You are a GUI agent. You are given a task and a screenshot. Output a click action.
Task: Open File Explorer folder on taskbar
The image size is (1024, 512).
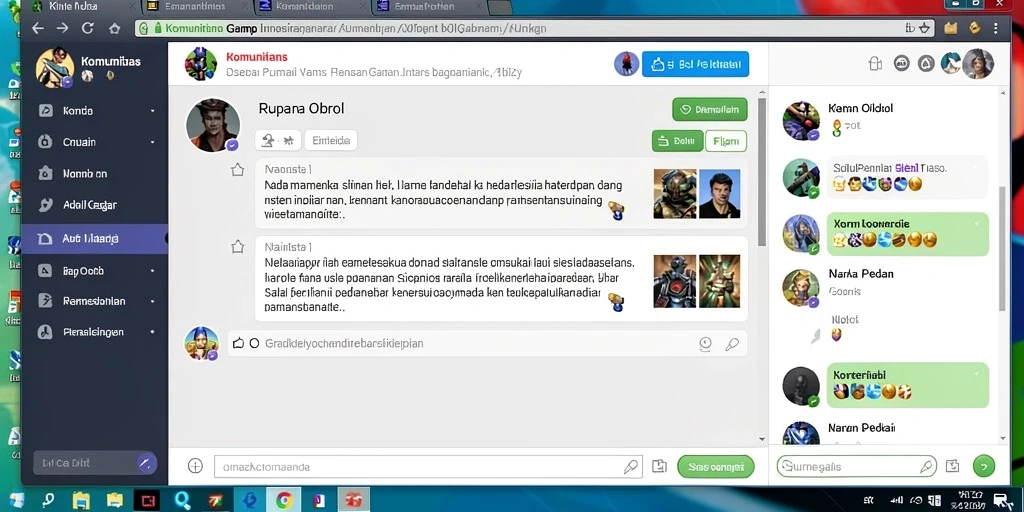tap(81, 500)
